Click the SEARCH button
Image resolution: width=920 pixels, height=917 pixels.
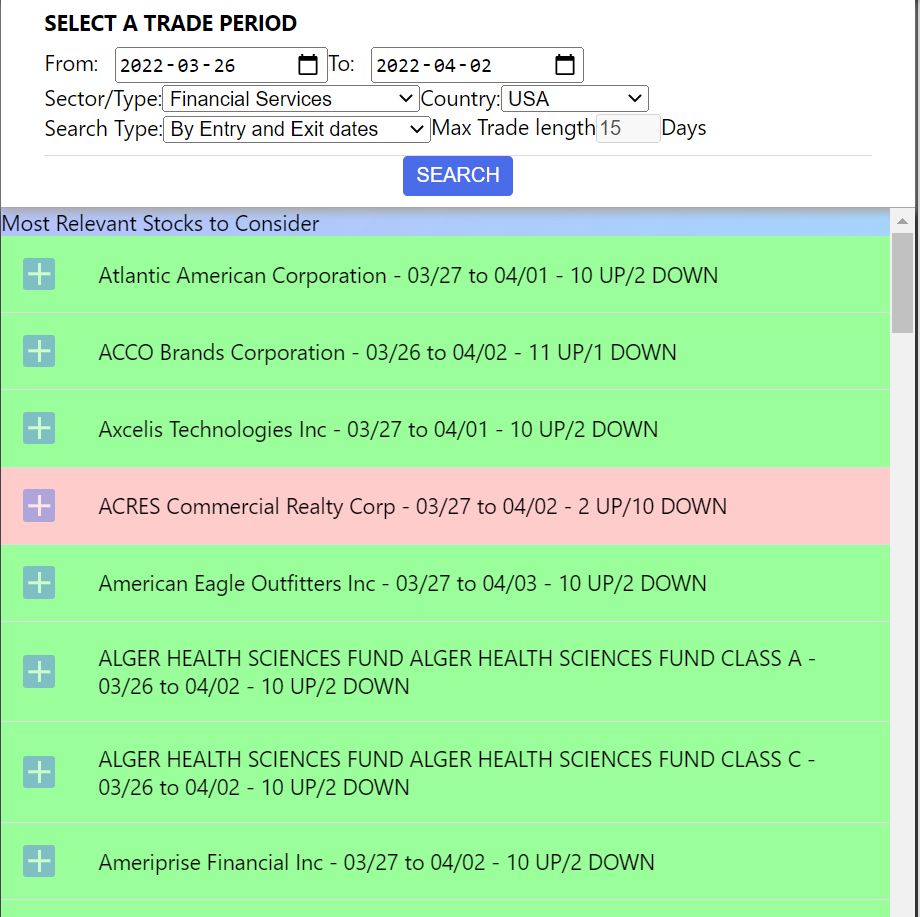tap(457, 175)
